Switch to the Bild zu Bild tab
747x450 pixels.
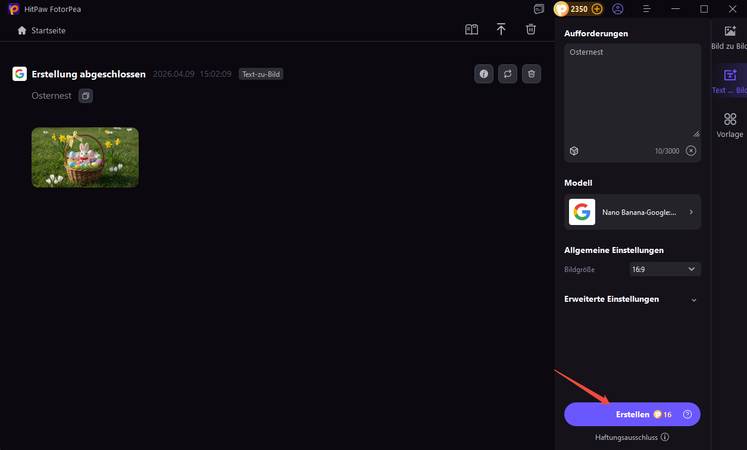pyautogui.click(x=729, y=38)
